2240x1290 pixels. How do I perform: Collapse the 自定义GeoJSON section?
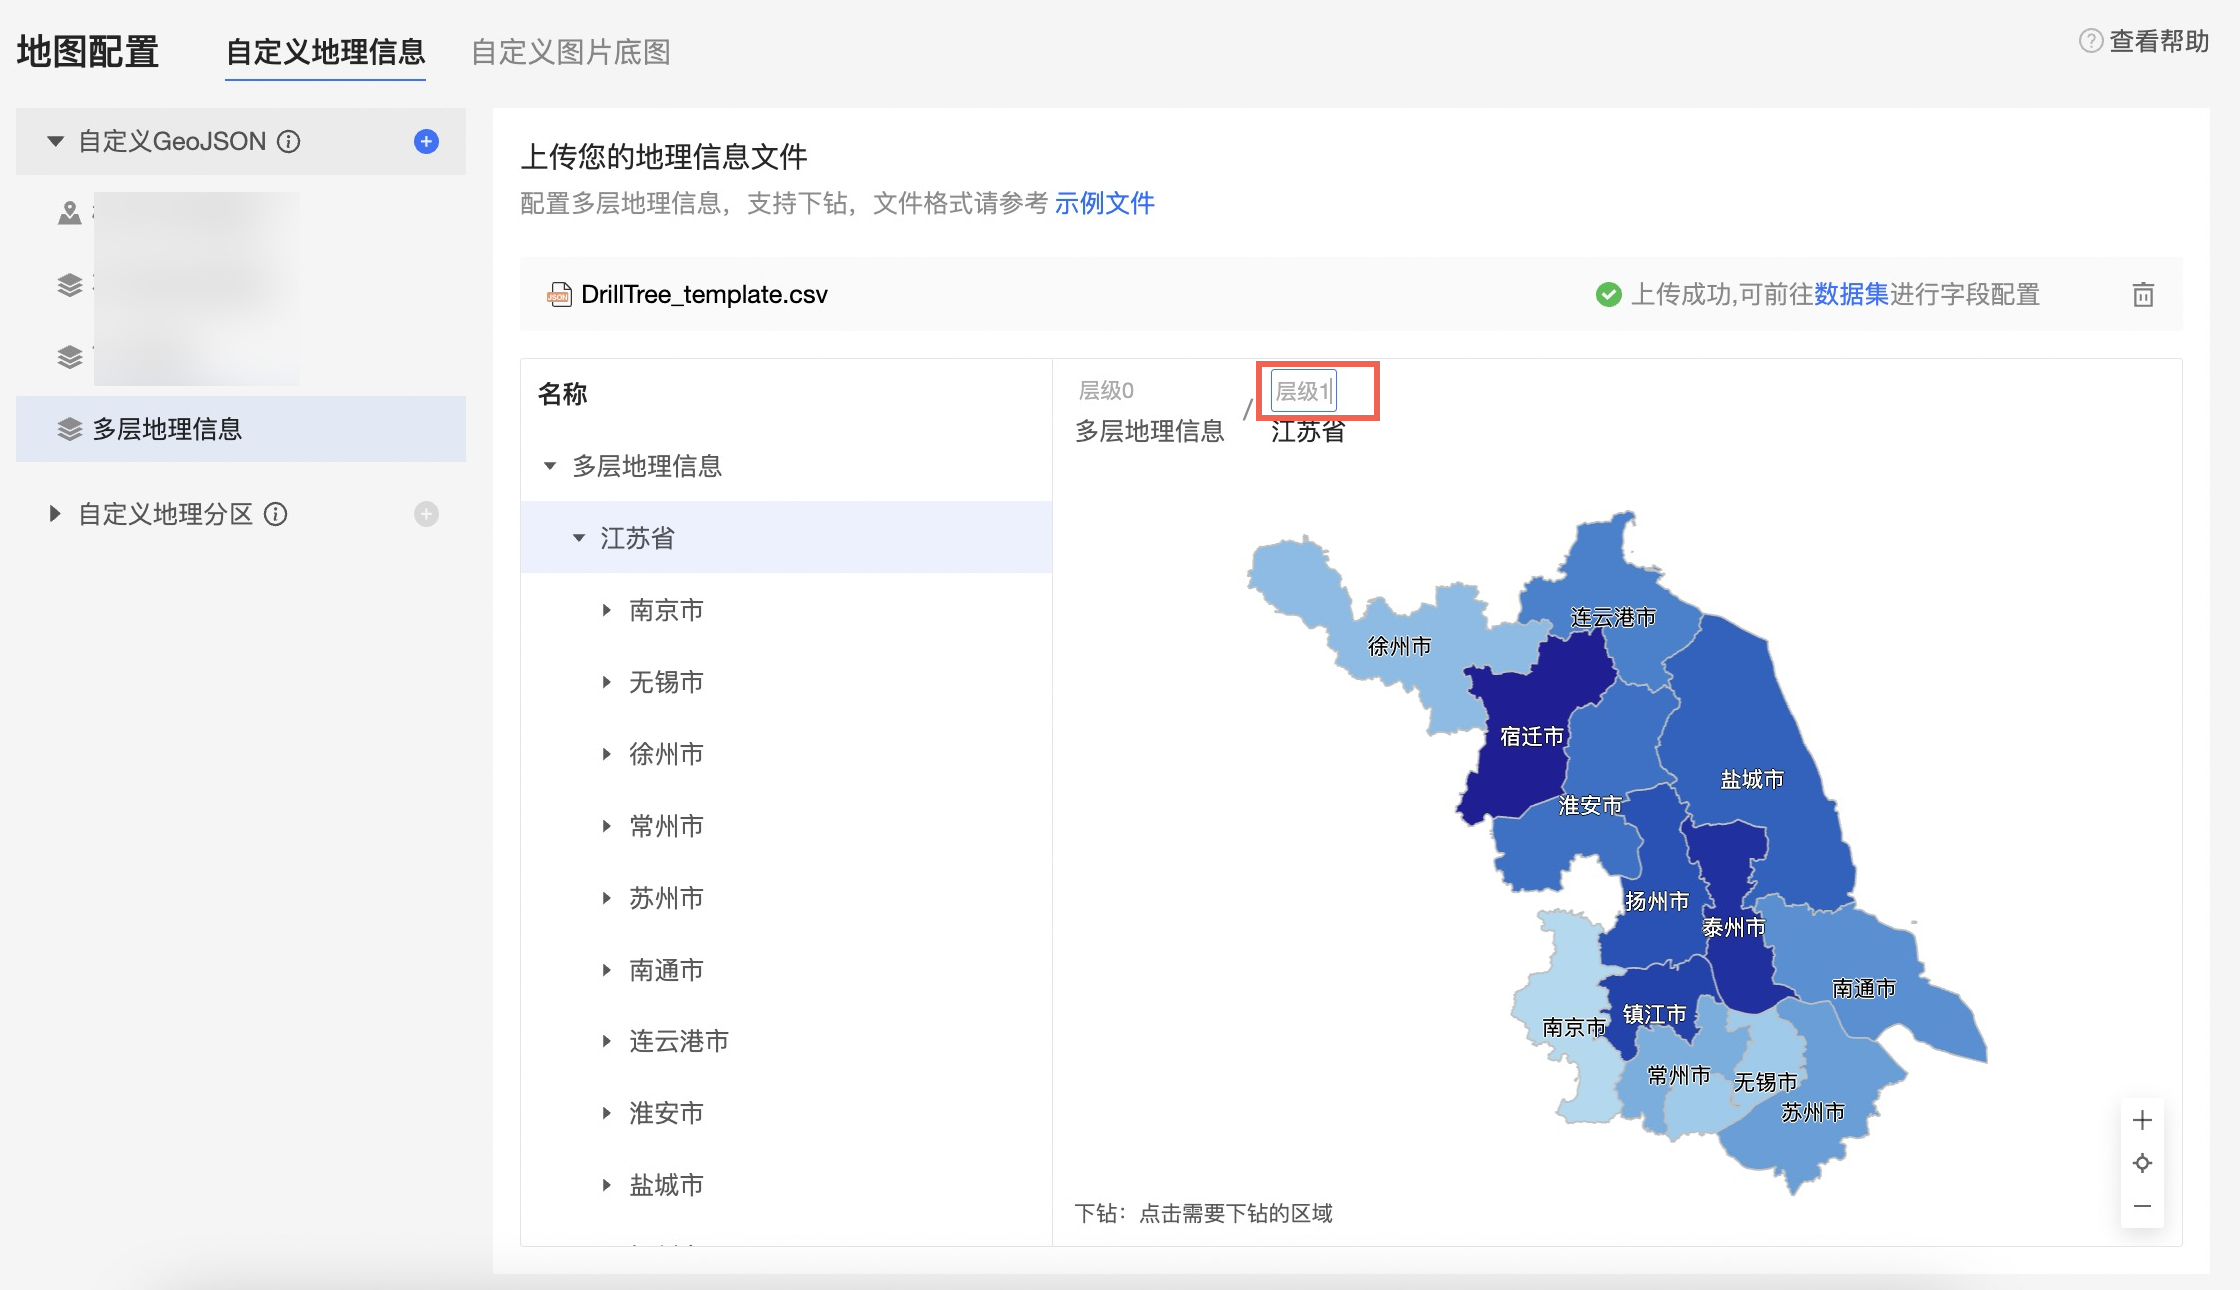(x=56, y=142)
